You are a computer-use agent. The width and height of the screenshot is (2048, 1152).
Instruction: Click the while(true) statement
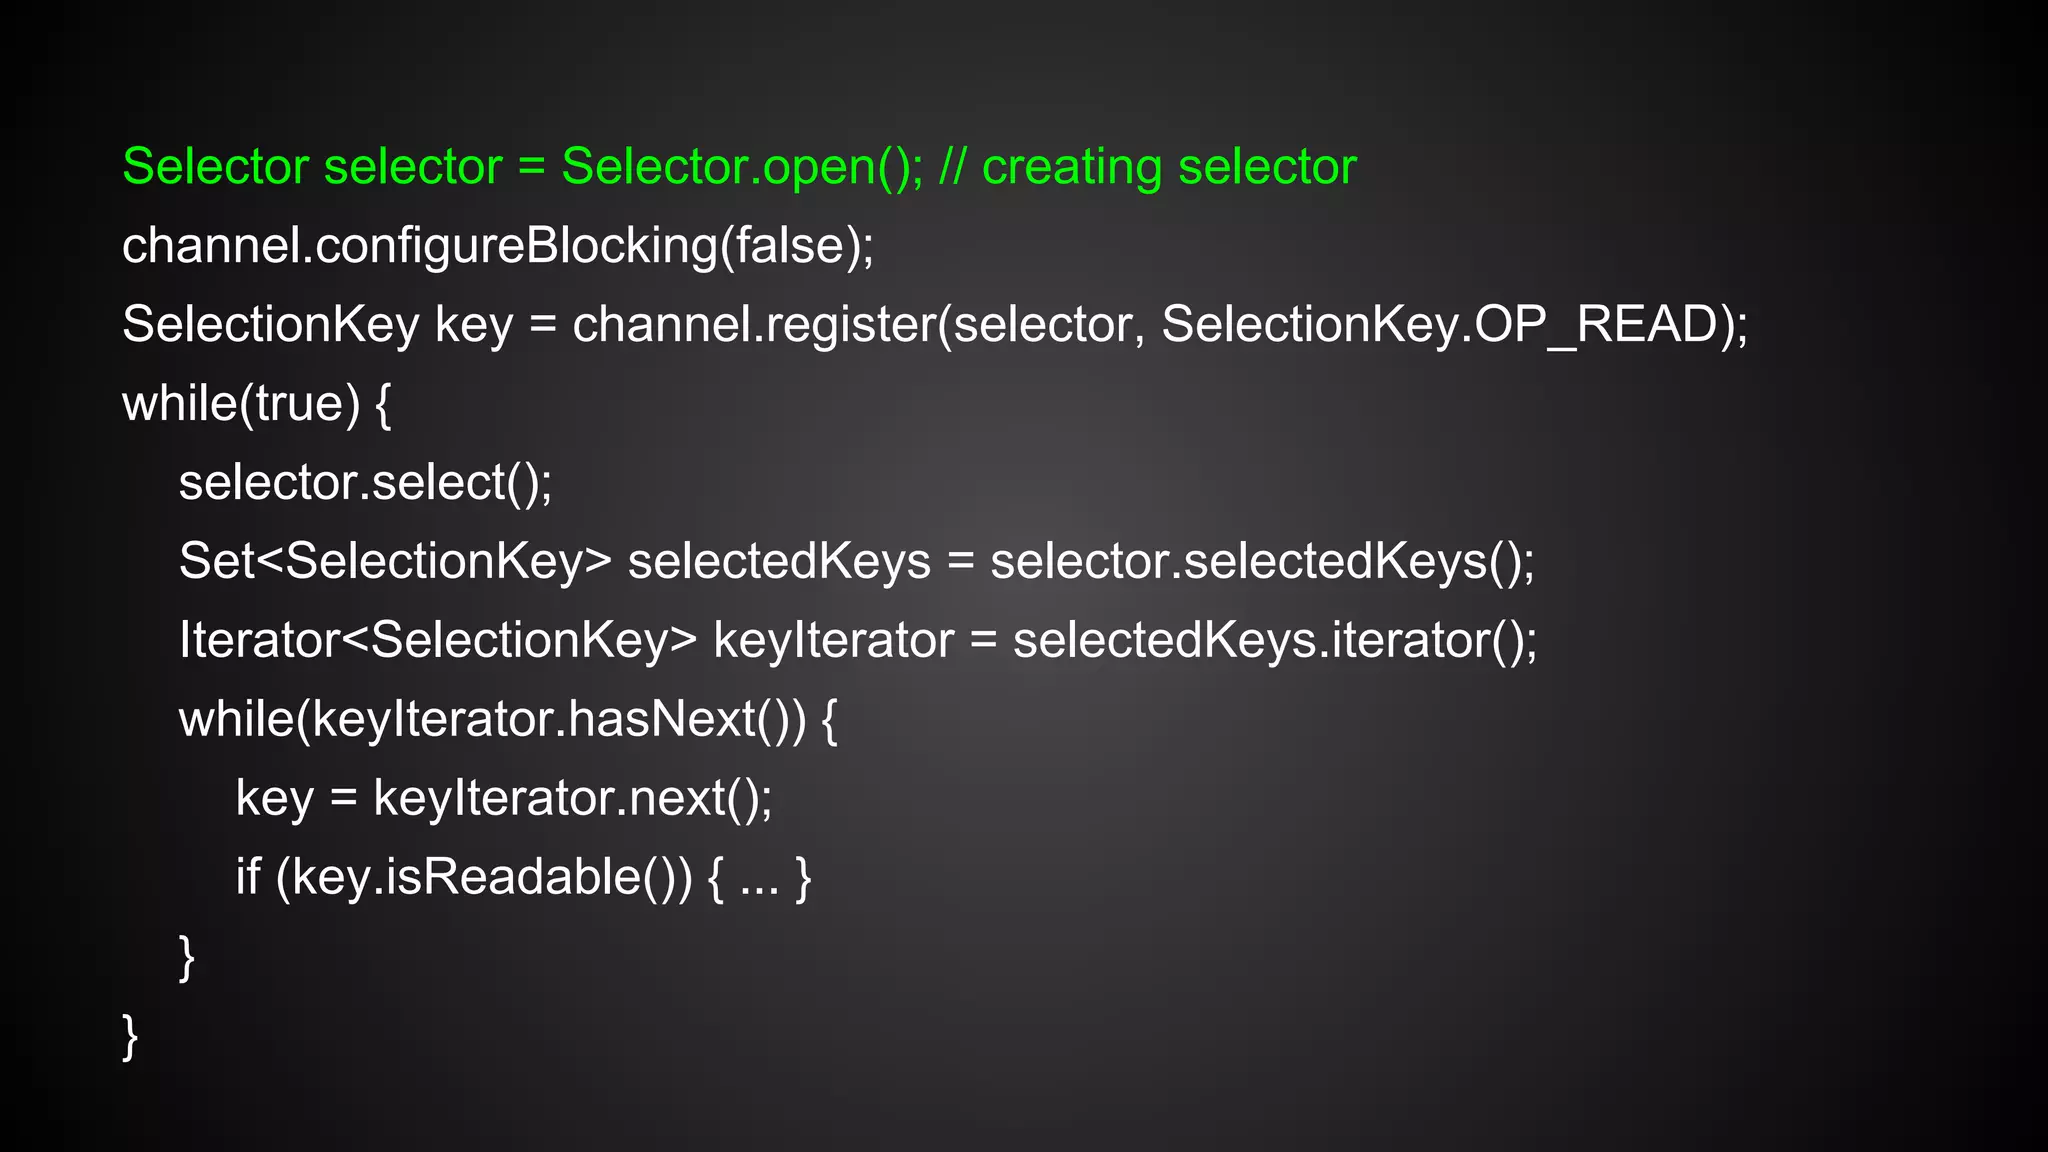pyautogui.click(x=240, y=403)
